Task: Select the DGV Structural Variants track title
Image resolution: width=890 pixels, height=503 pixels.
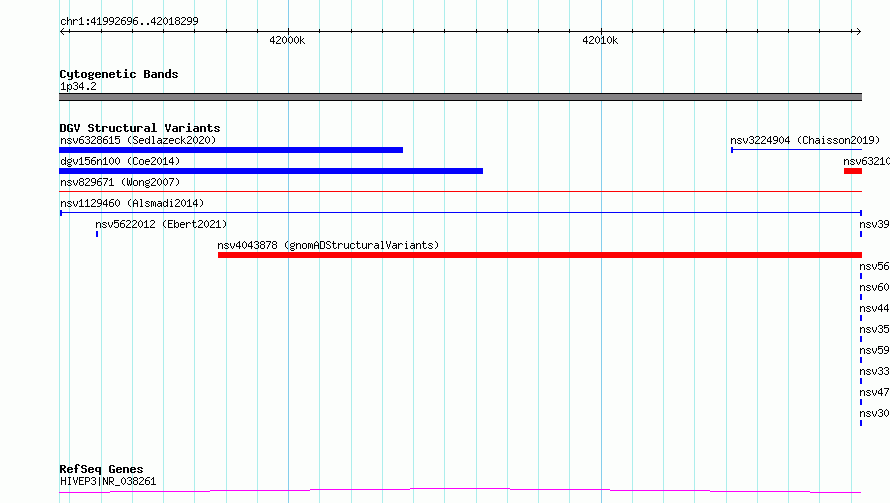Action: tap(140, 128)
